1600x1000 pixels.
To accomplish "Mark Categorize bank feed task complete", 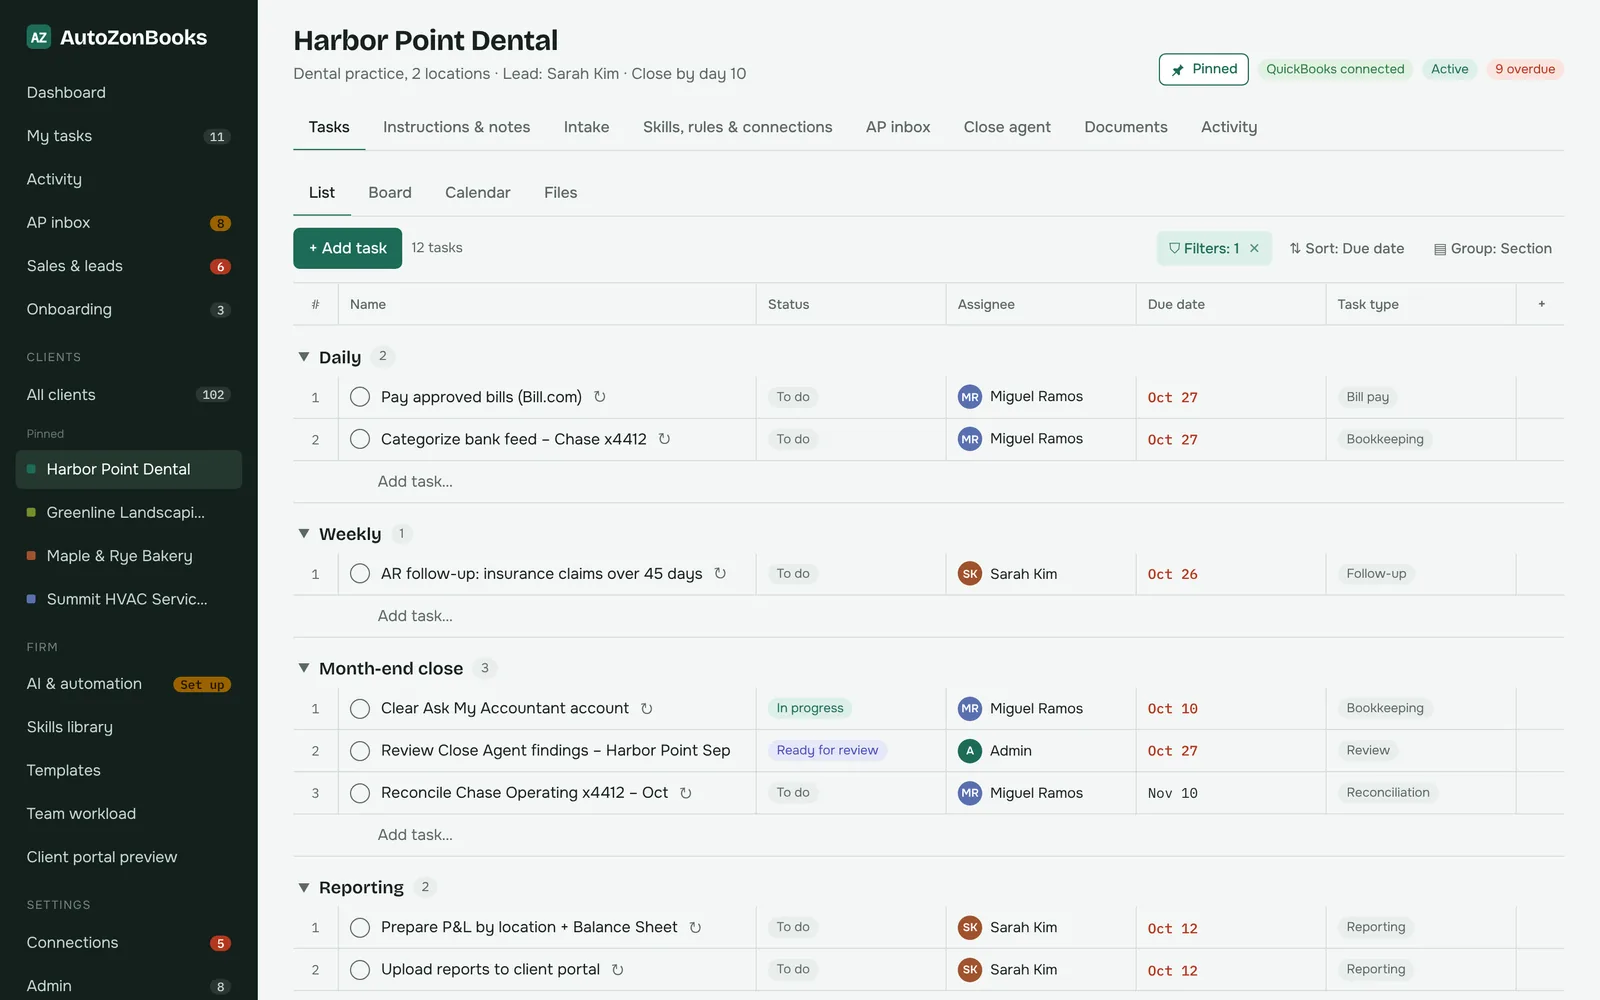I will pyautogui.click(x=360, y=439).
